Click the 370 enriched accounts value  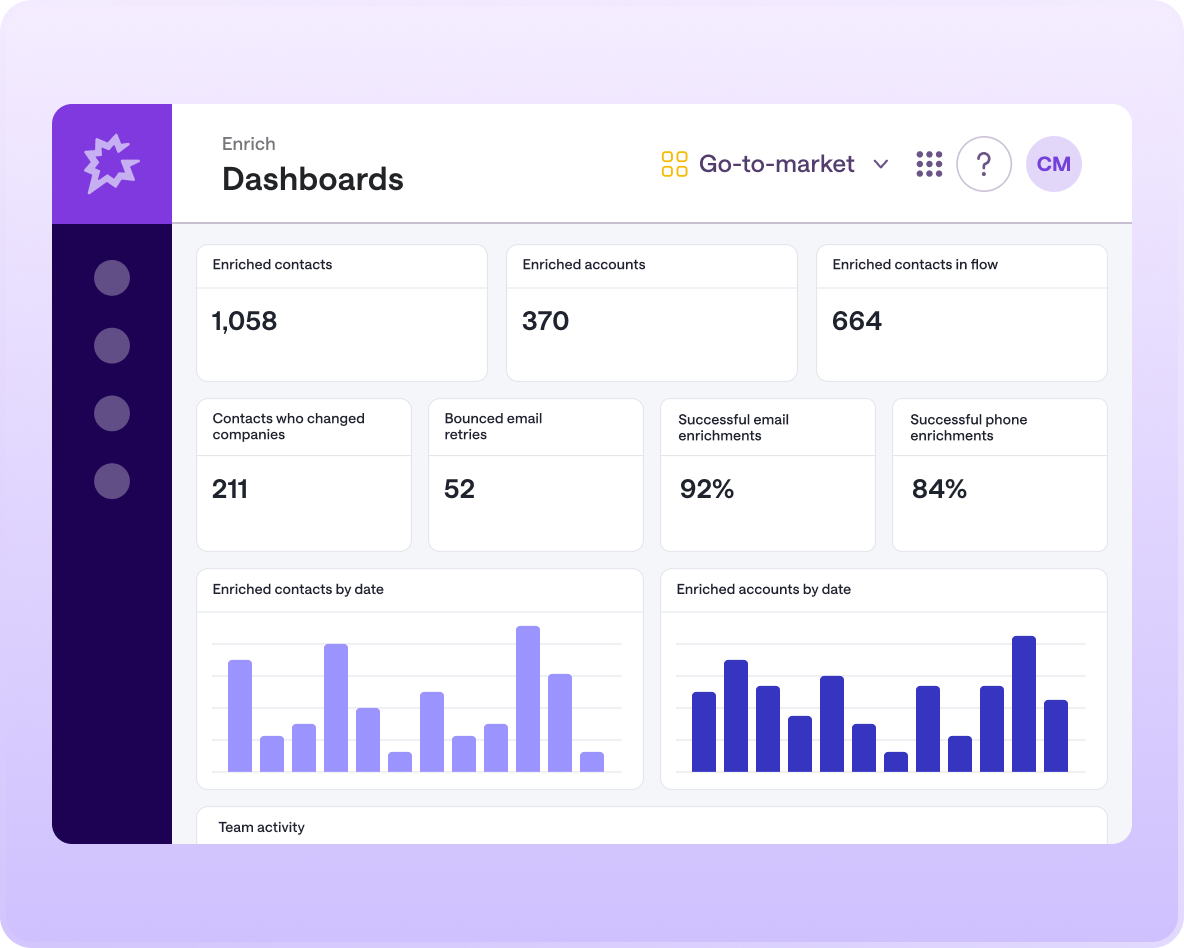[545, 321]
